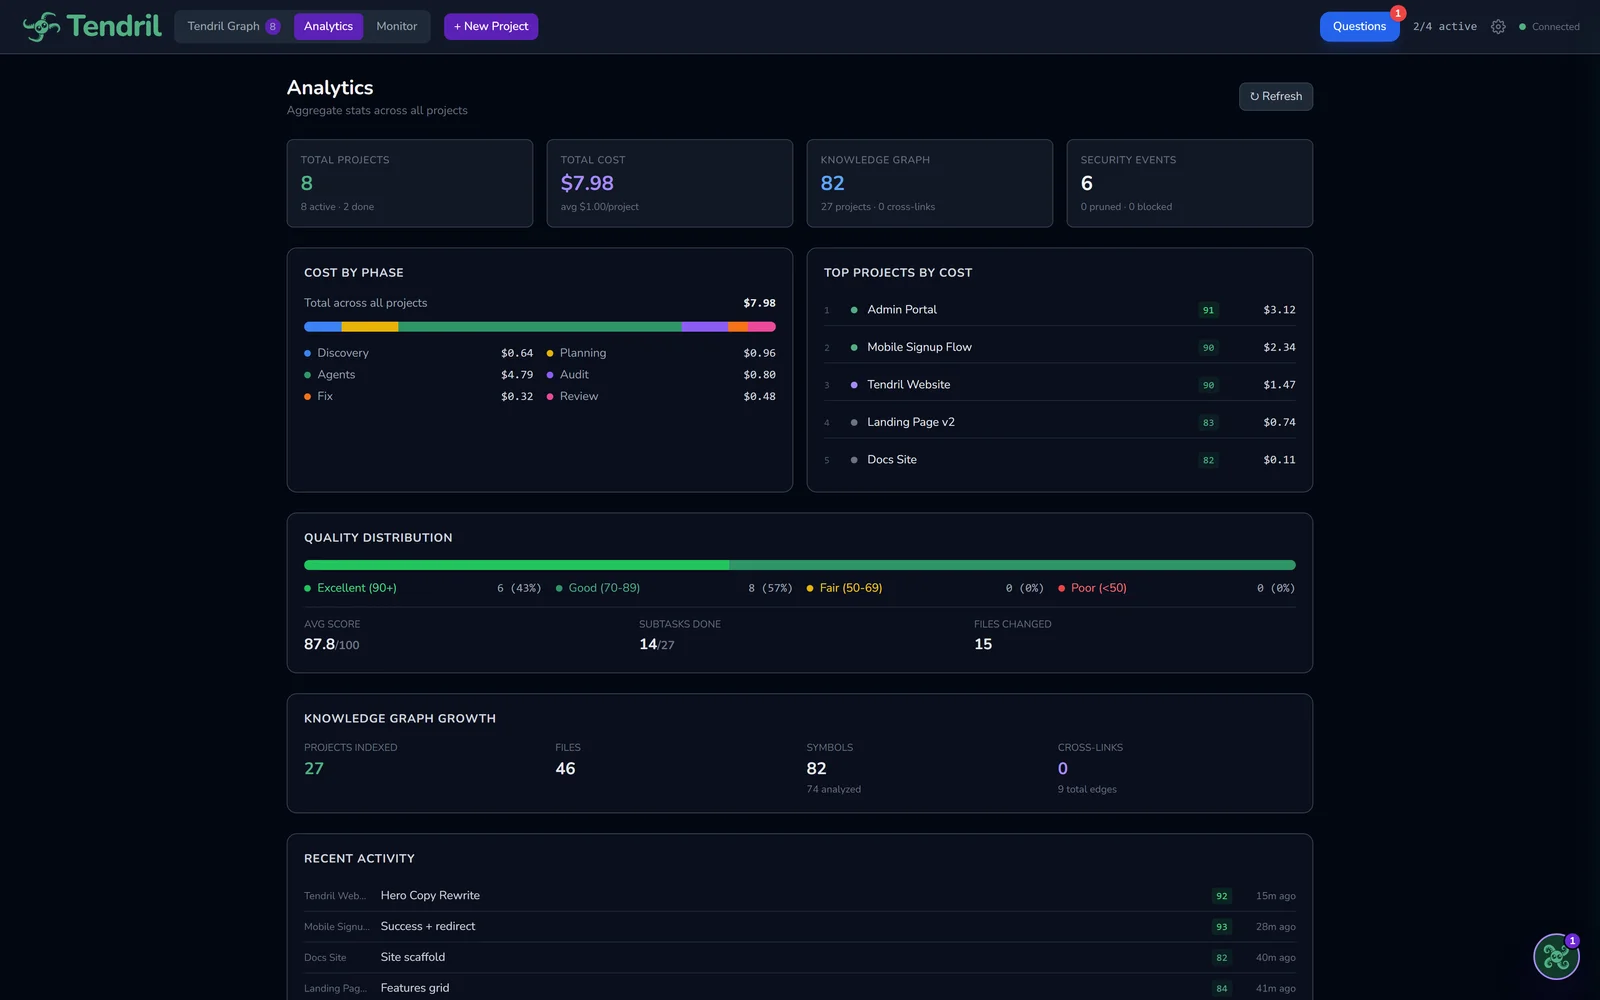Viewport: 1600px width, 1000px height.
Task: Switch to the Tendril Graph tab
Action: click(x=224, y=26)
